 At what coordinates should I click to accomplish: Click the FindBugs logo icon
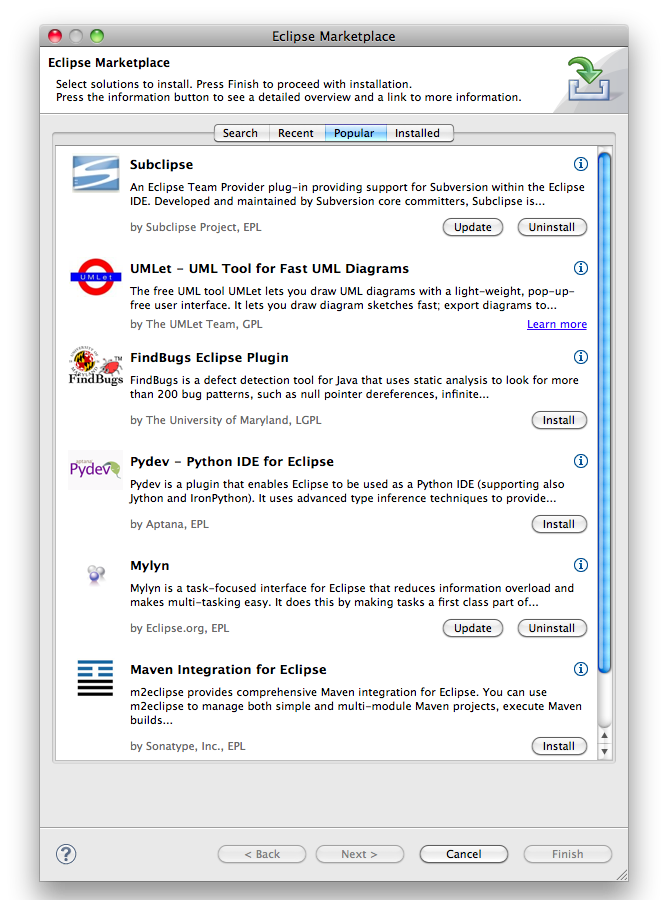pyautogui.click(x=96, y=366)
